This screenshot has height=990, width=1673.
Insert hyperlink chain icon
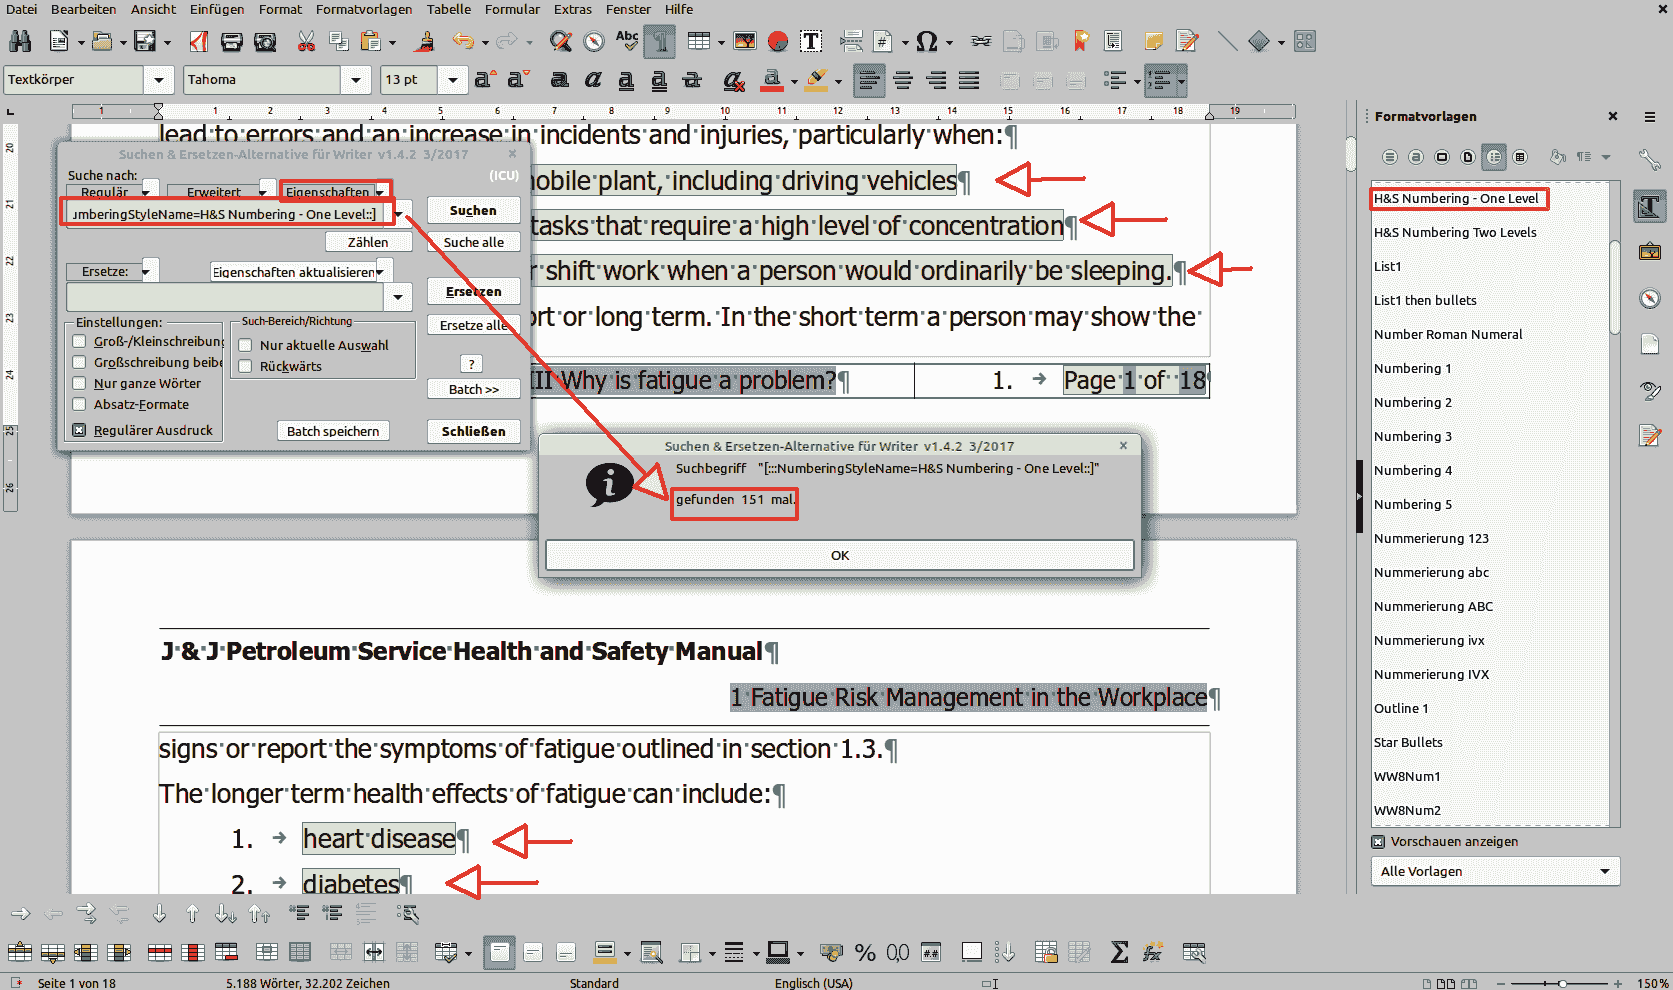[981, 41]
